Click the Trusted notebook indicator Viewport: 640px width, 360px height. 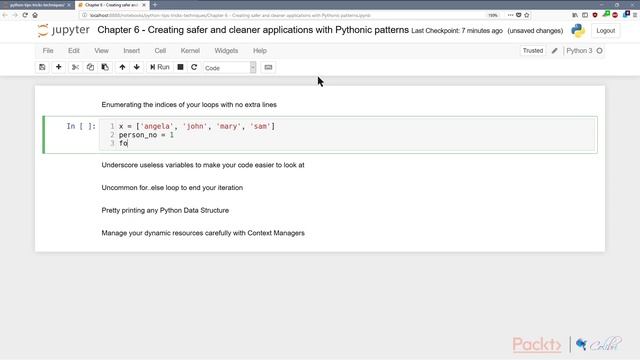coord(533,51)
